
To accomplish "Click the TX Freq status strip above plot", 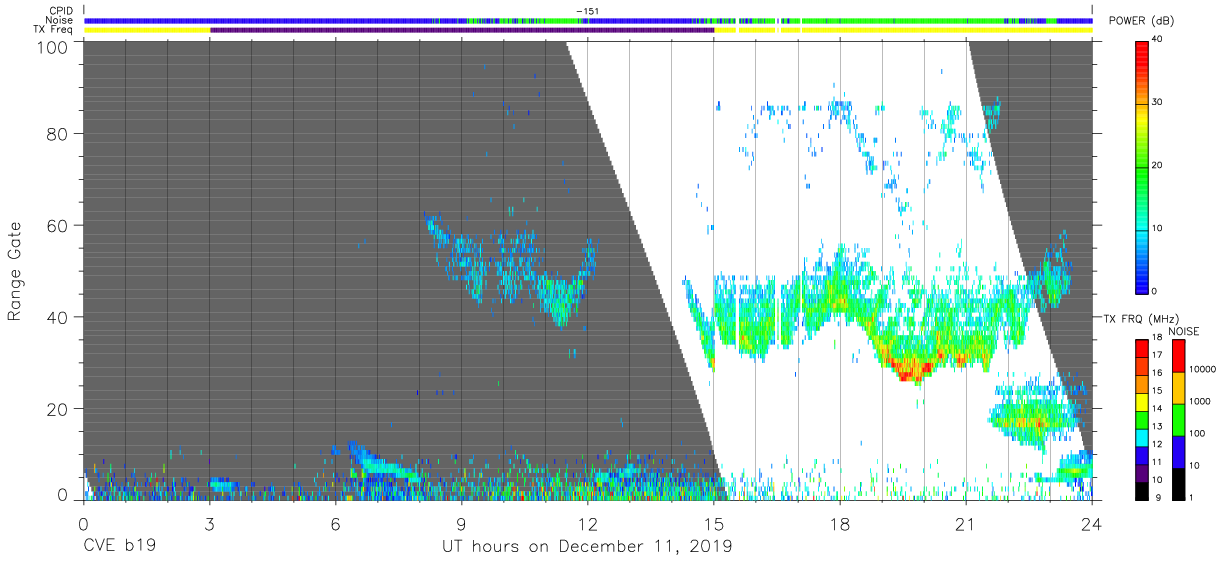I will coord(588,30).
